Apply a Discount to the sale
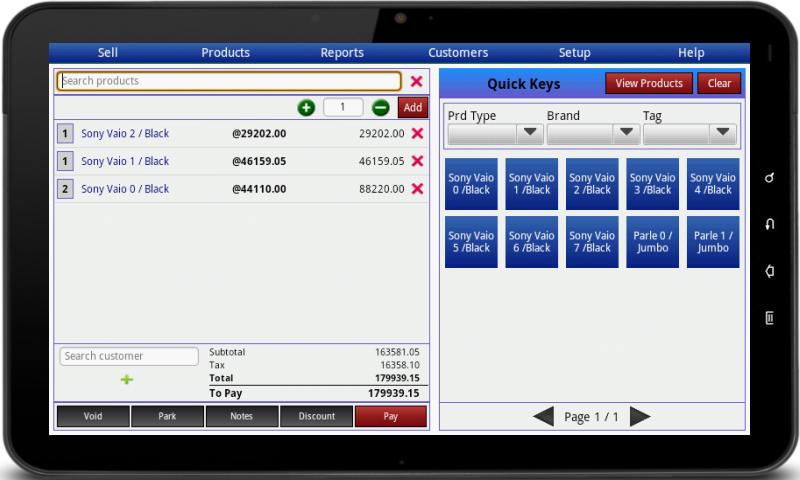Image resolution: width=800 pixels, height=480 pixels. [316, 416]
